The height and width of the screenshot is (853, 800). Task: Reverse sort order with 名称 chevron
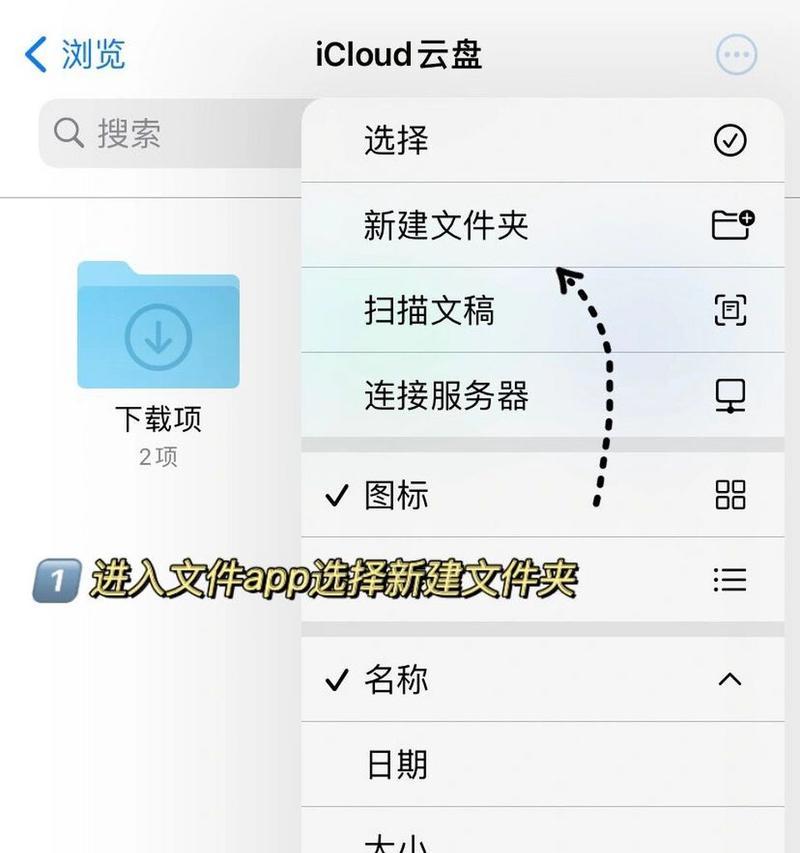730,679
